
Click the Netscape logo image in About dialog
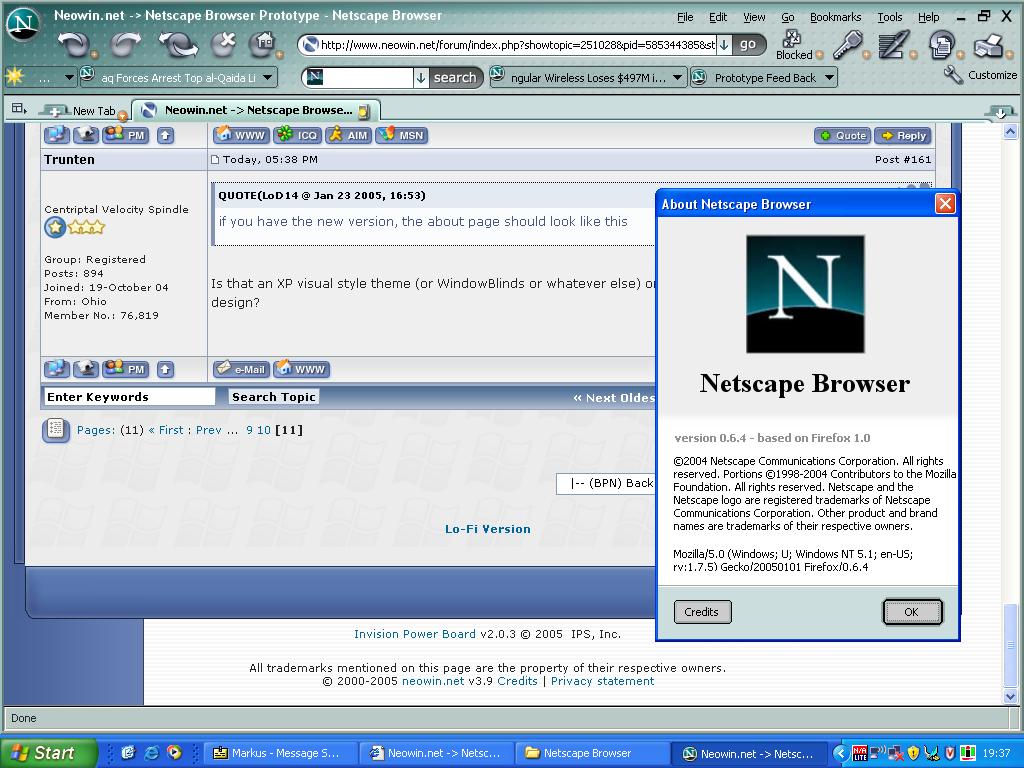(805, 294)
